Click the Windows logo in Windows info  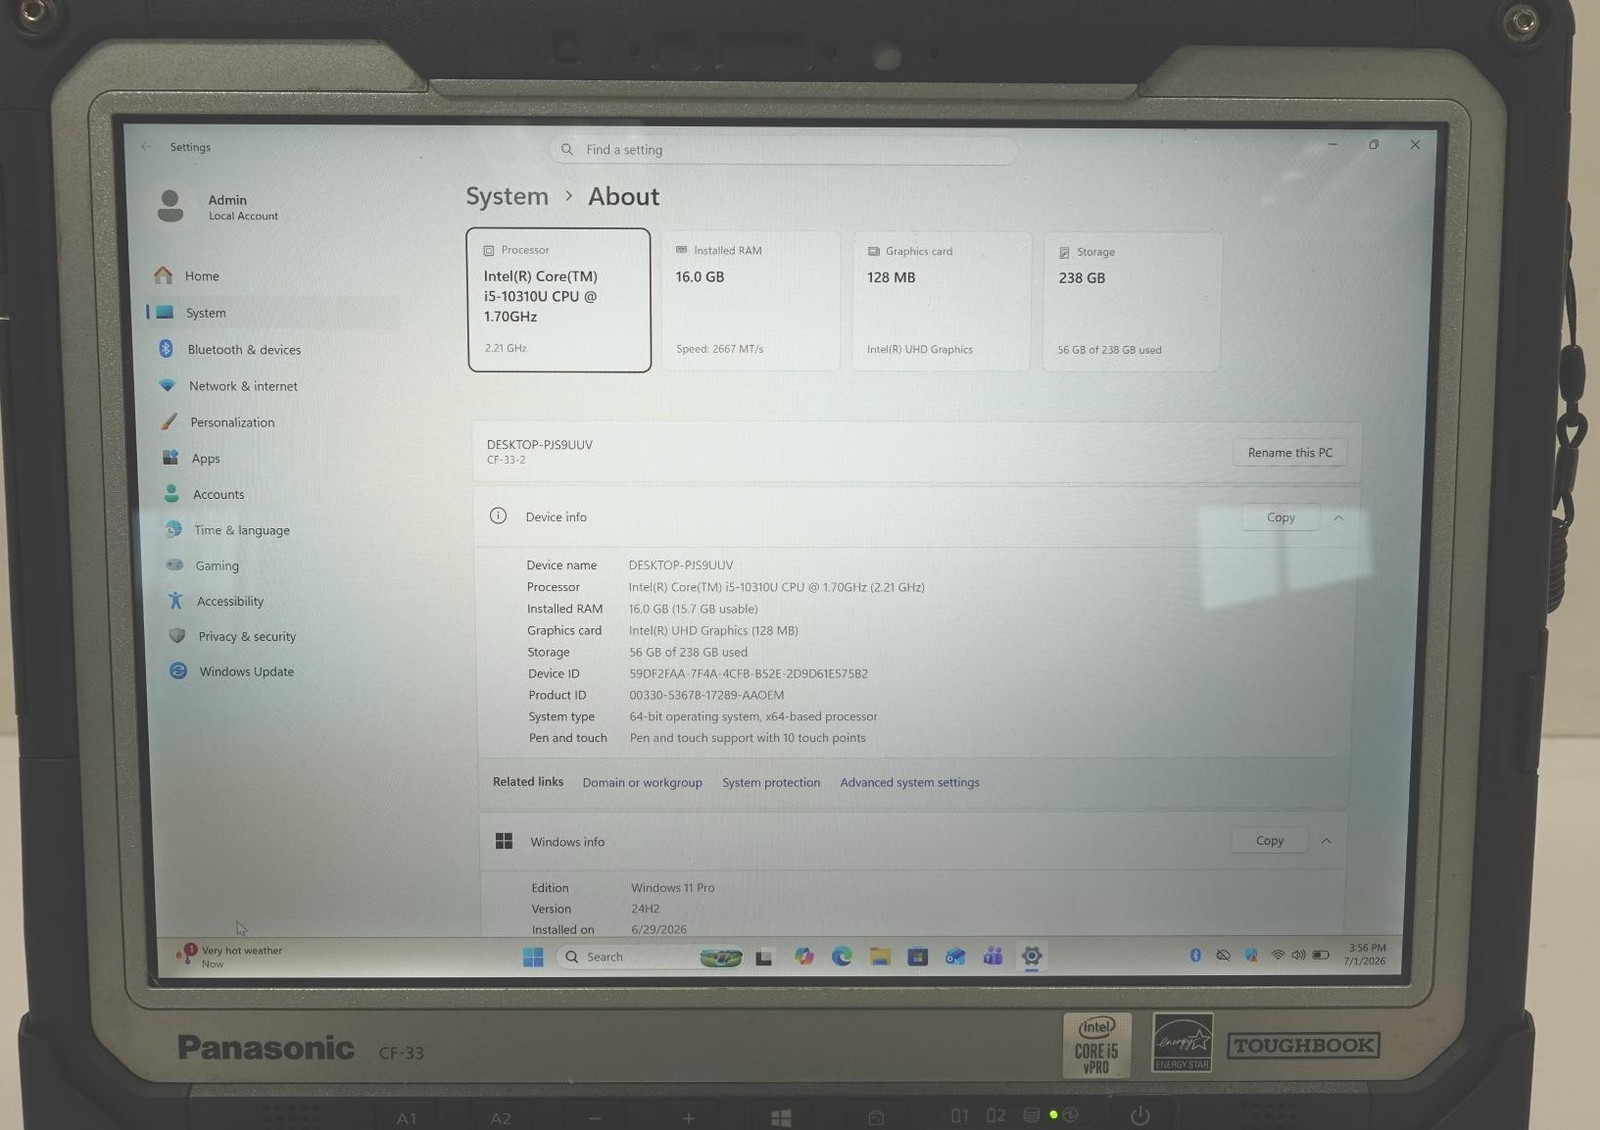coord(504,841)
